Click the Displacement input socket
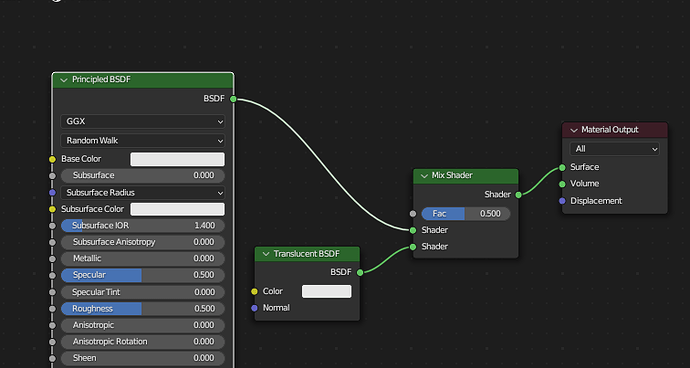The image size is (690, 368). 562,201
